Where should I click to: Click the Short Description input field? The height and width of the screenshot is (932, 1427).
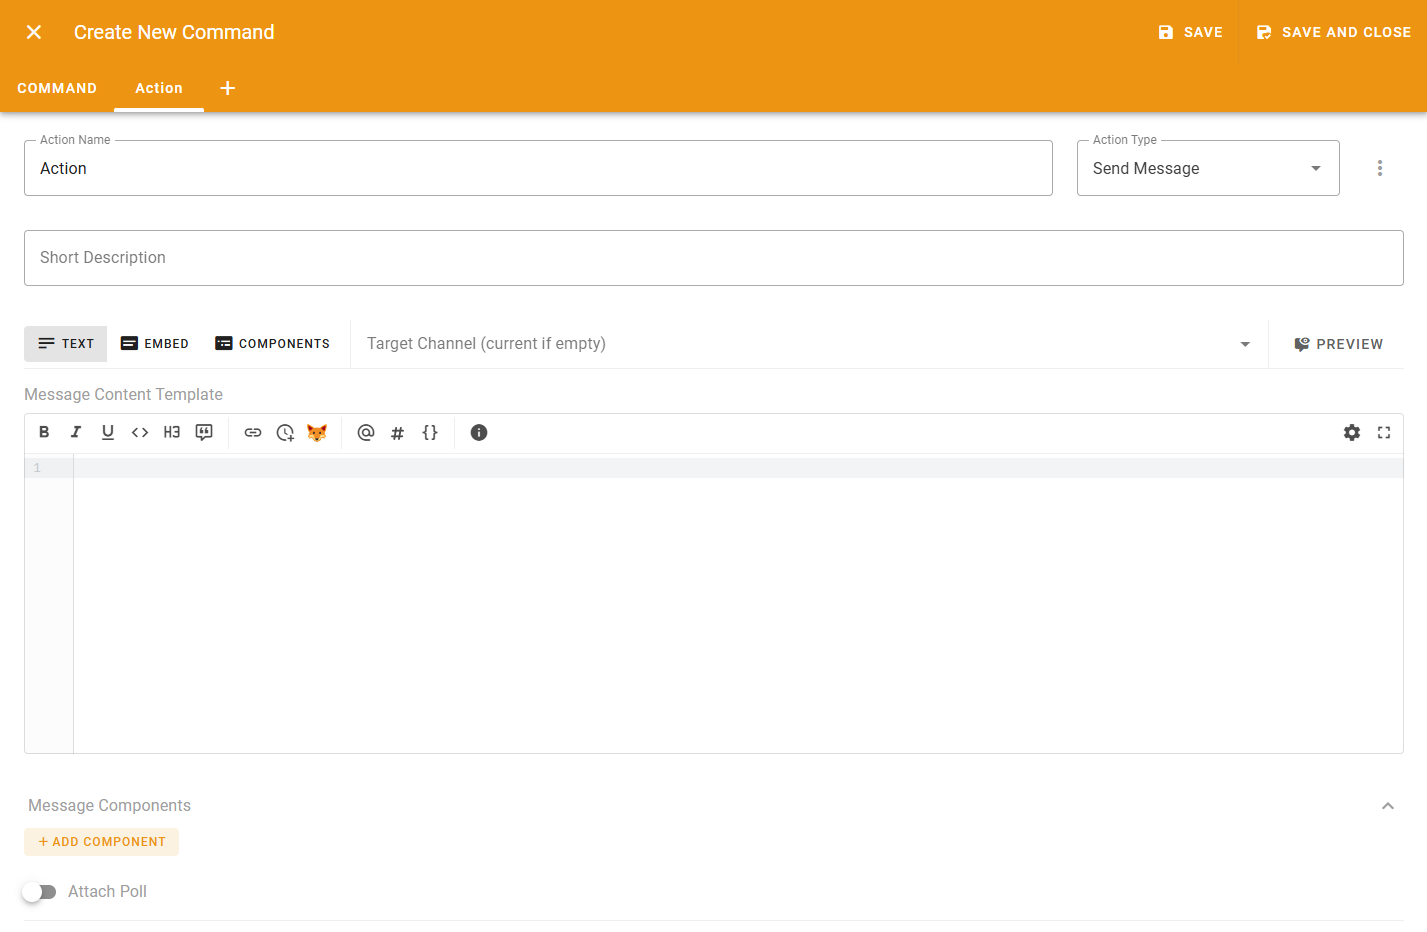click(x=713, y=258)
